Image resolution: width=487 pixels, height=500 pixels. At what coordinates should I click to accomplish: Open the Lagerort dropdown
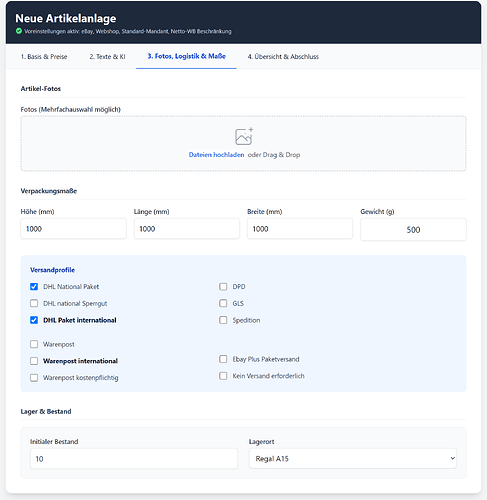pos(353,458)
